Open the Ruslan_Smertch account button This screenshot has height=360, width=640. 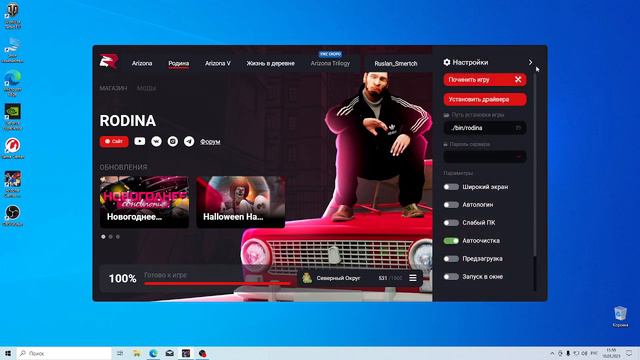coord(396,64)
